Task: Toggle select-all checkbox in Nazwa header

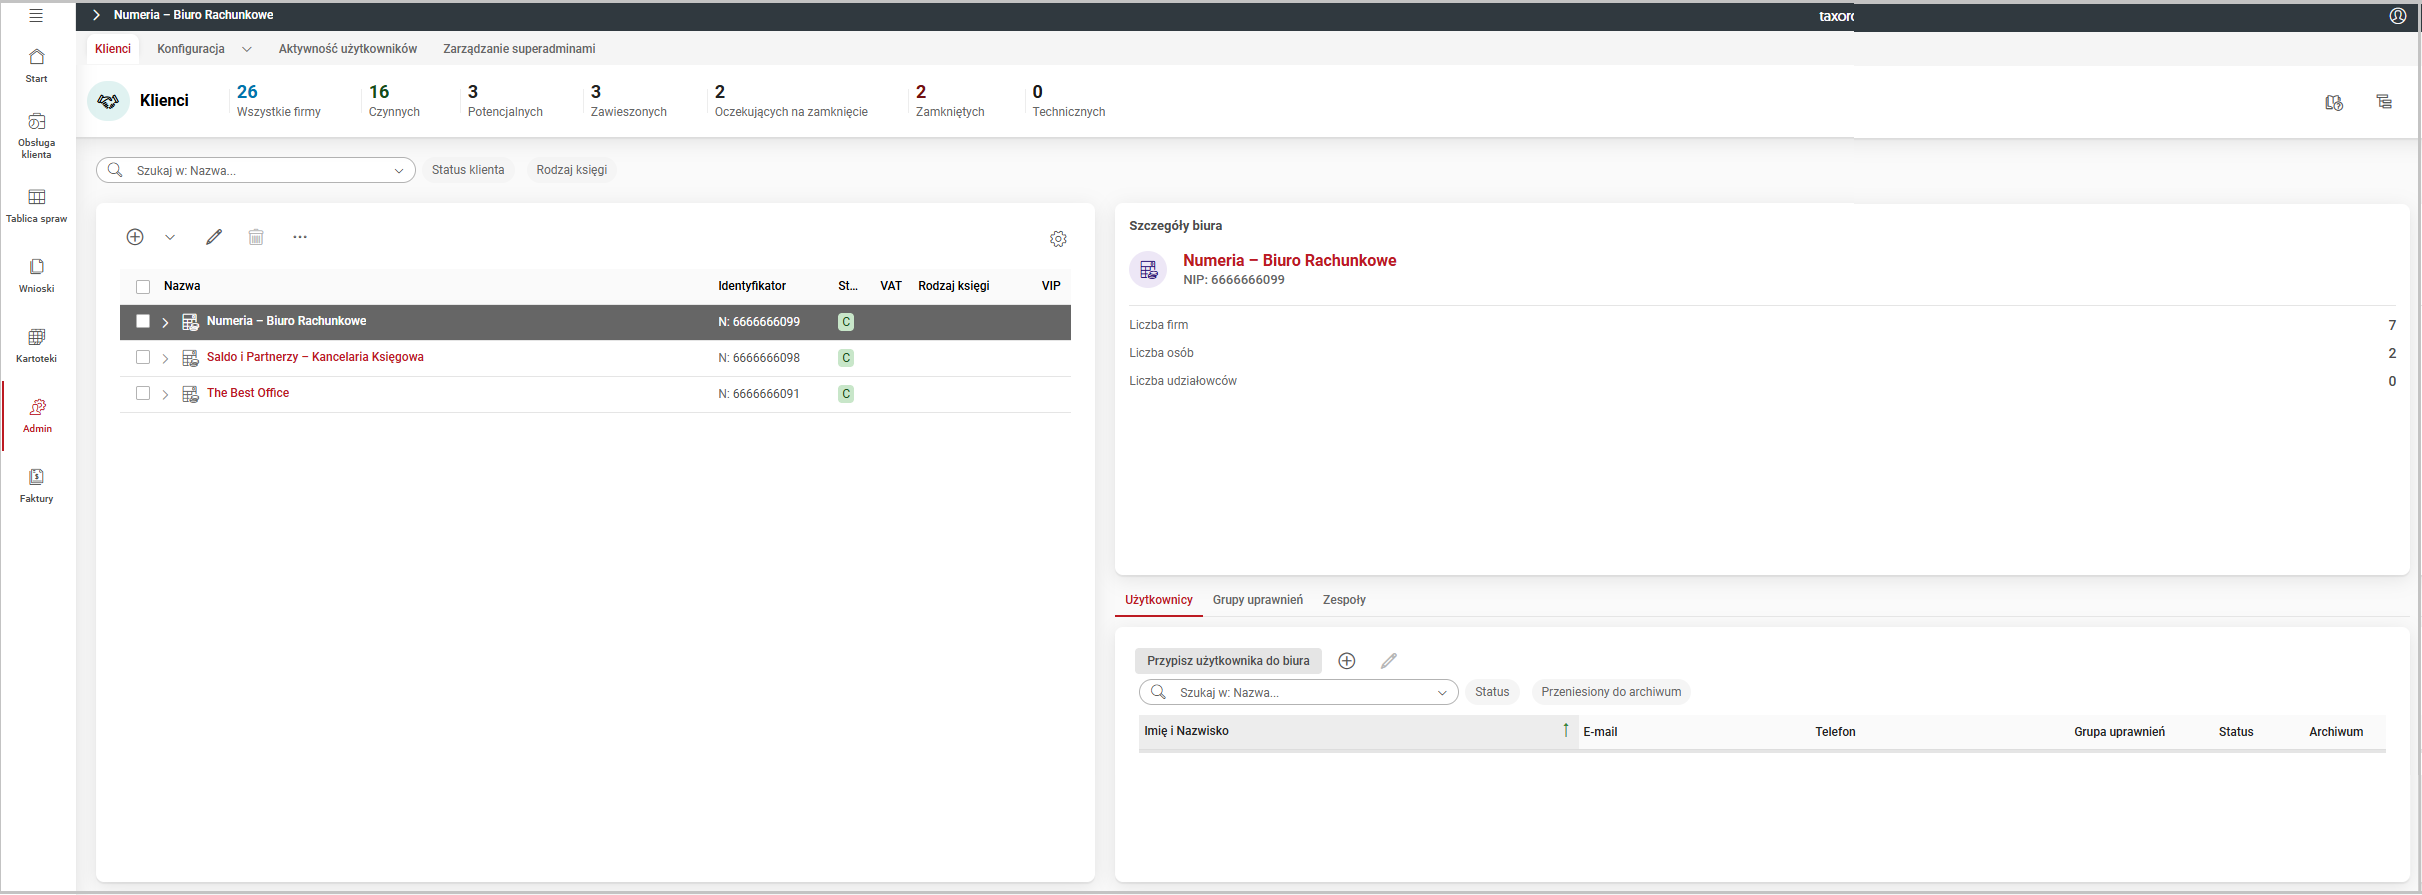Action: point(143,287)
